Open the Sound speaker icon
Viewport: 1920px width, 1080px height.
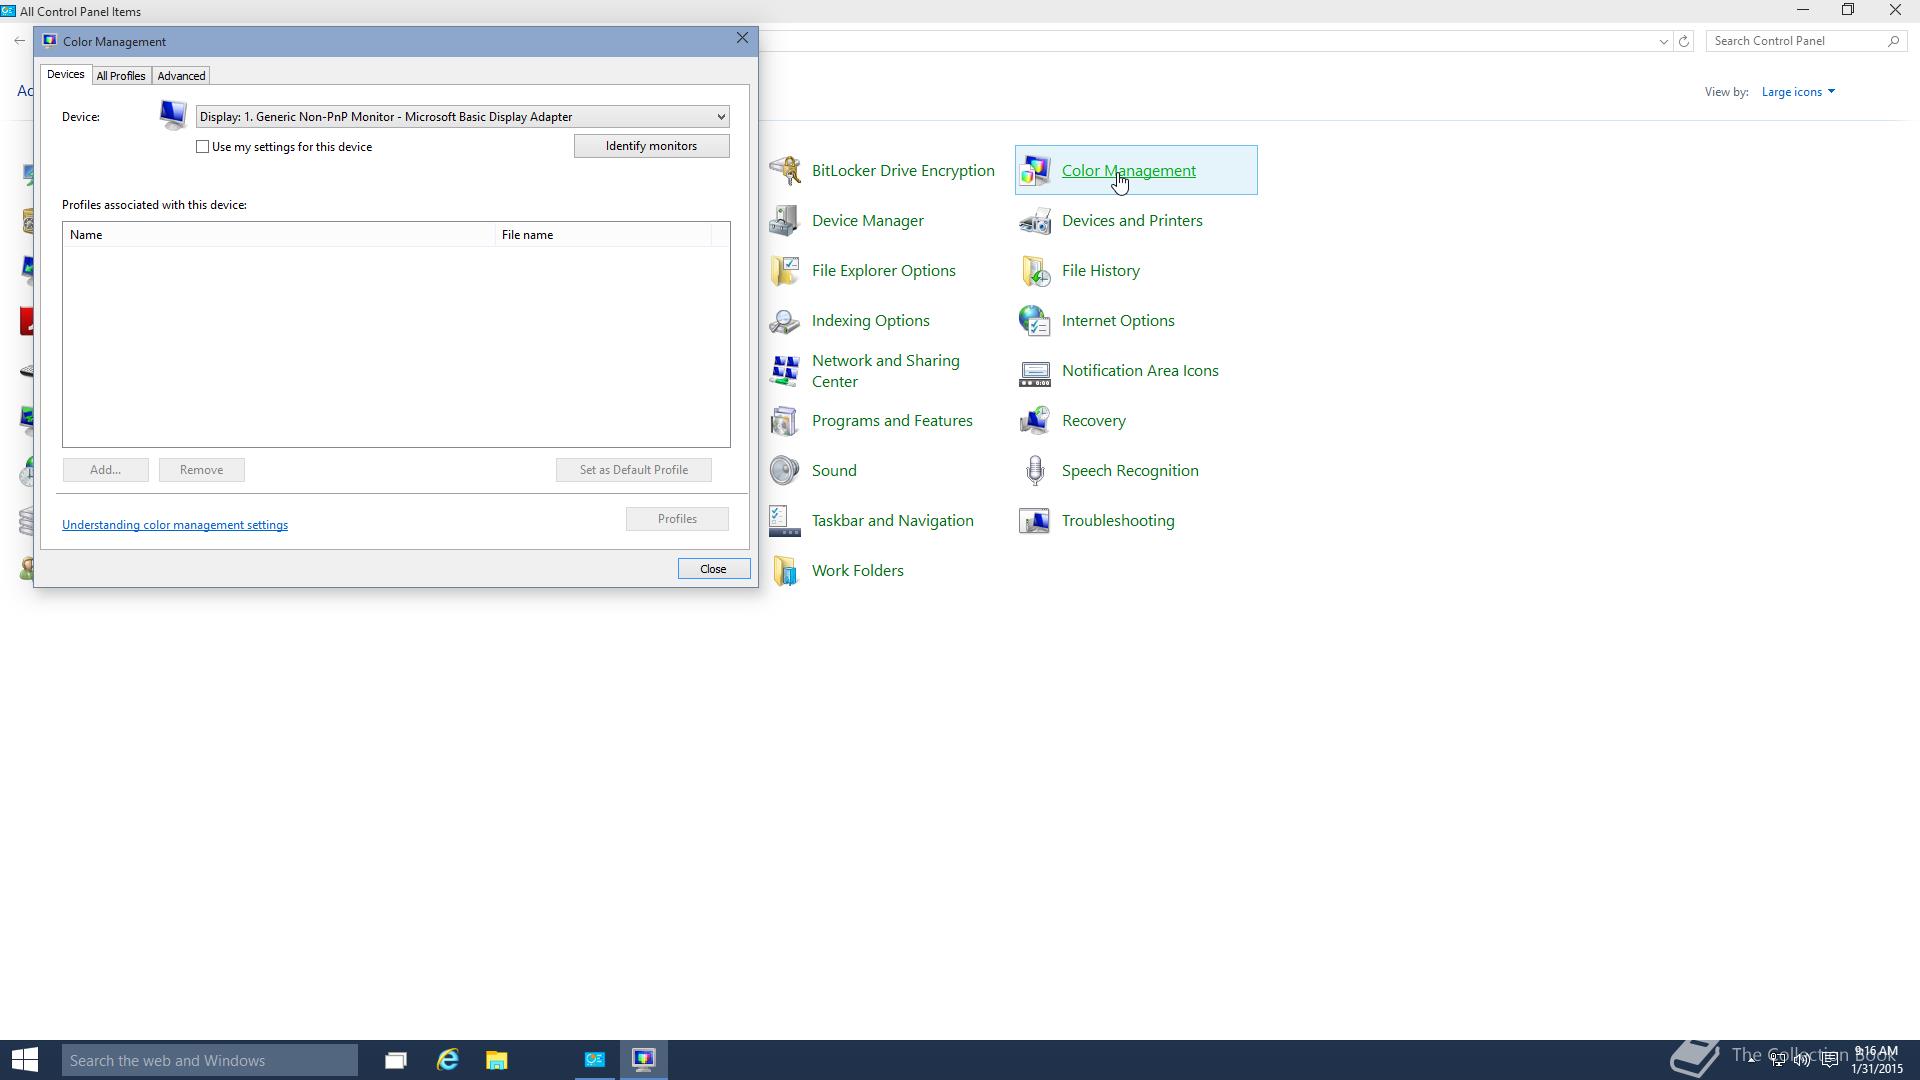point(785,470)
